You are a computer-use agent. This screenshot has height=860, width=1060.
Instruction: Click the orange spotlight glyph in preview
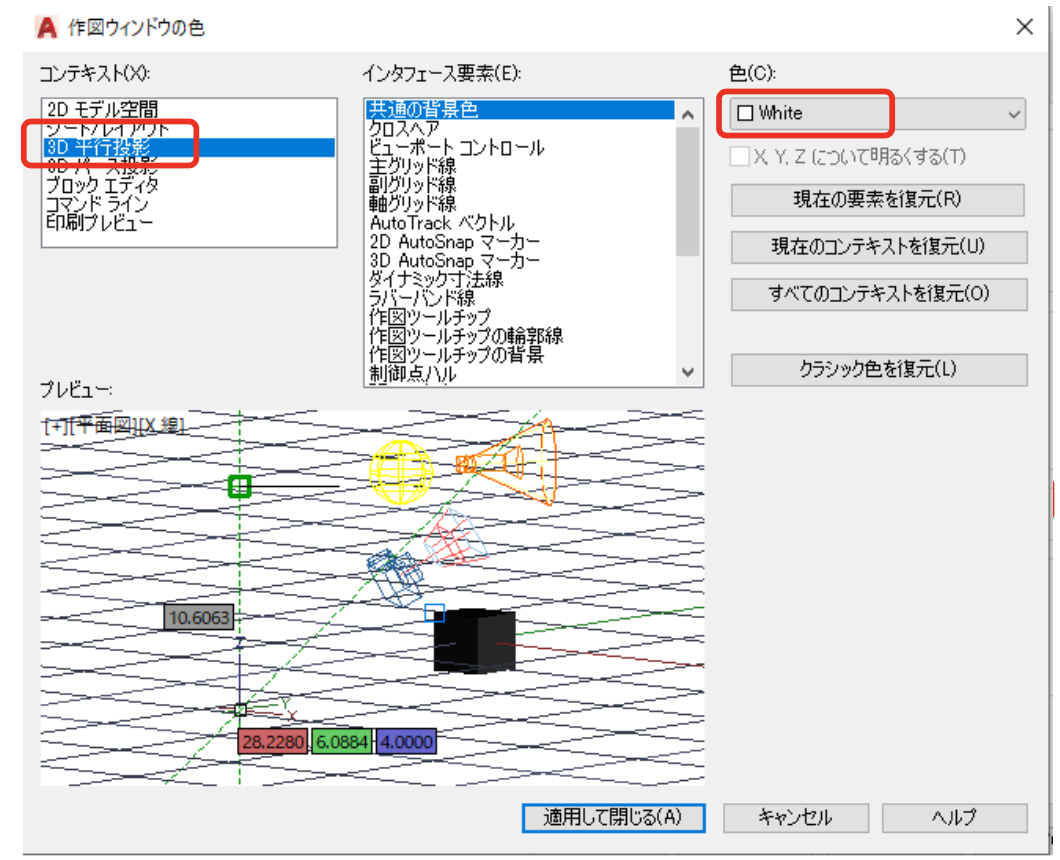[x=507, y=462]
